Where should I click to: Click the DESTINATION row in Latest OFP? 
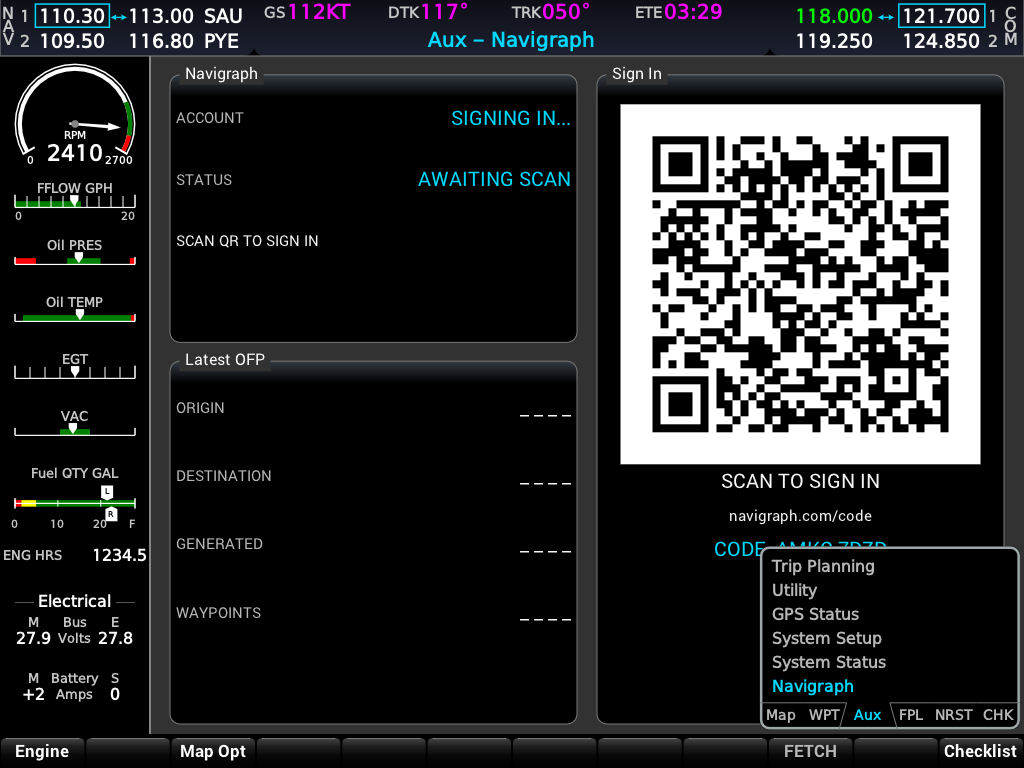pos(374,476)
